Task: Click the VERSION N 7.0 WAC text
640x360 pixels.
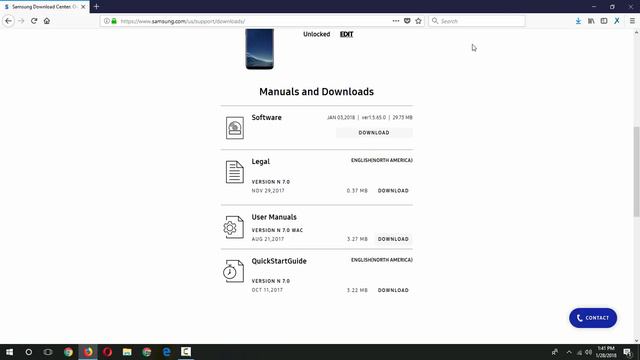Action: 277,230
